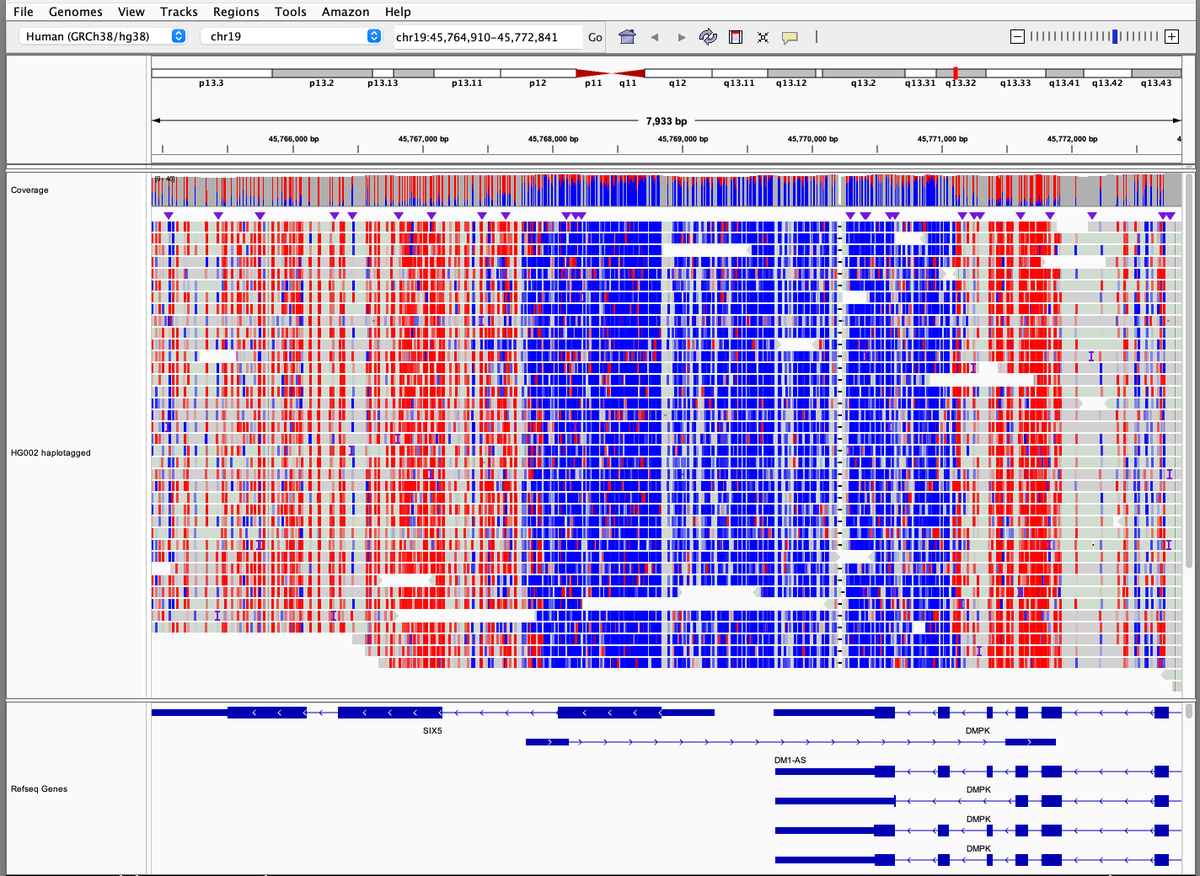This screenshot has height=876, width=1200.
Task: Click the locus input field
Action: pos(487,37)
